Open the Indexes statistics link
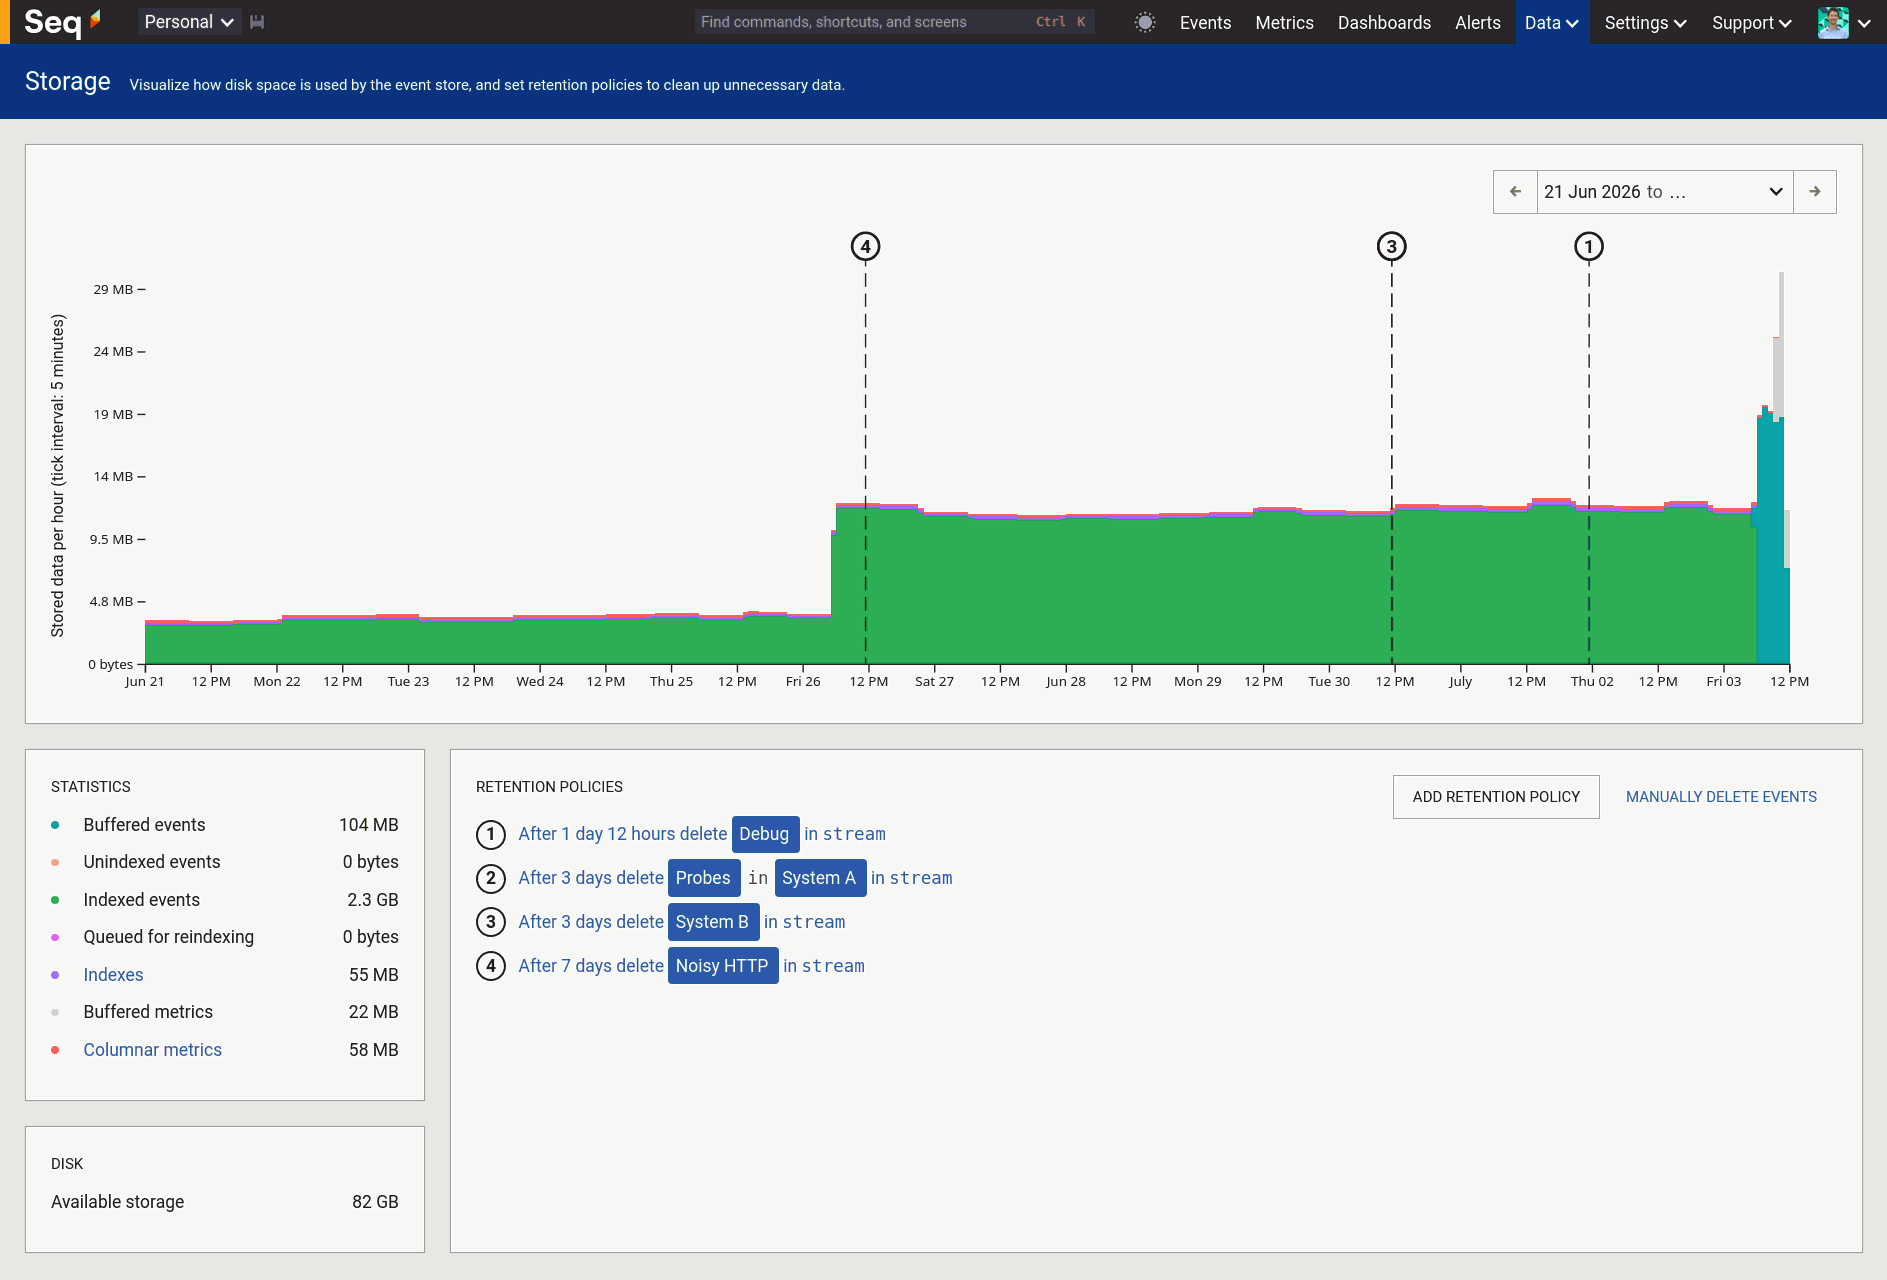The height and width of the screenshot is (1280, 1887). pyautogui.click(x=113, y=975)
